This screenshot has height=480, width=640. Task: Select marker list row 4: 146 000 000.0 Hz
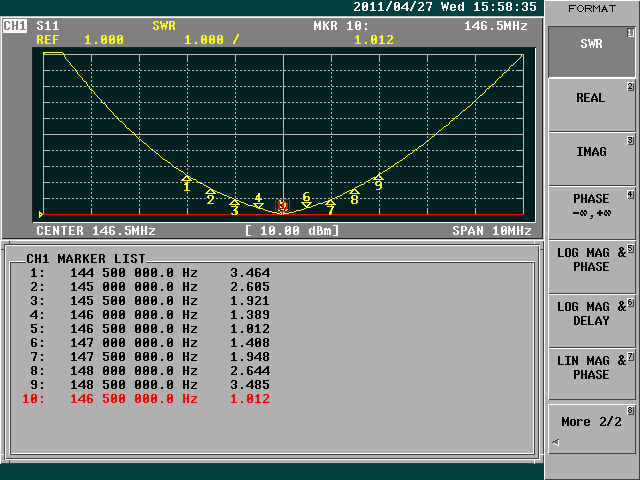(x=150, y=315)
